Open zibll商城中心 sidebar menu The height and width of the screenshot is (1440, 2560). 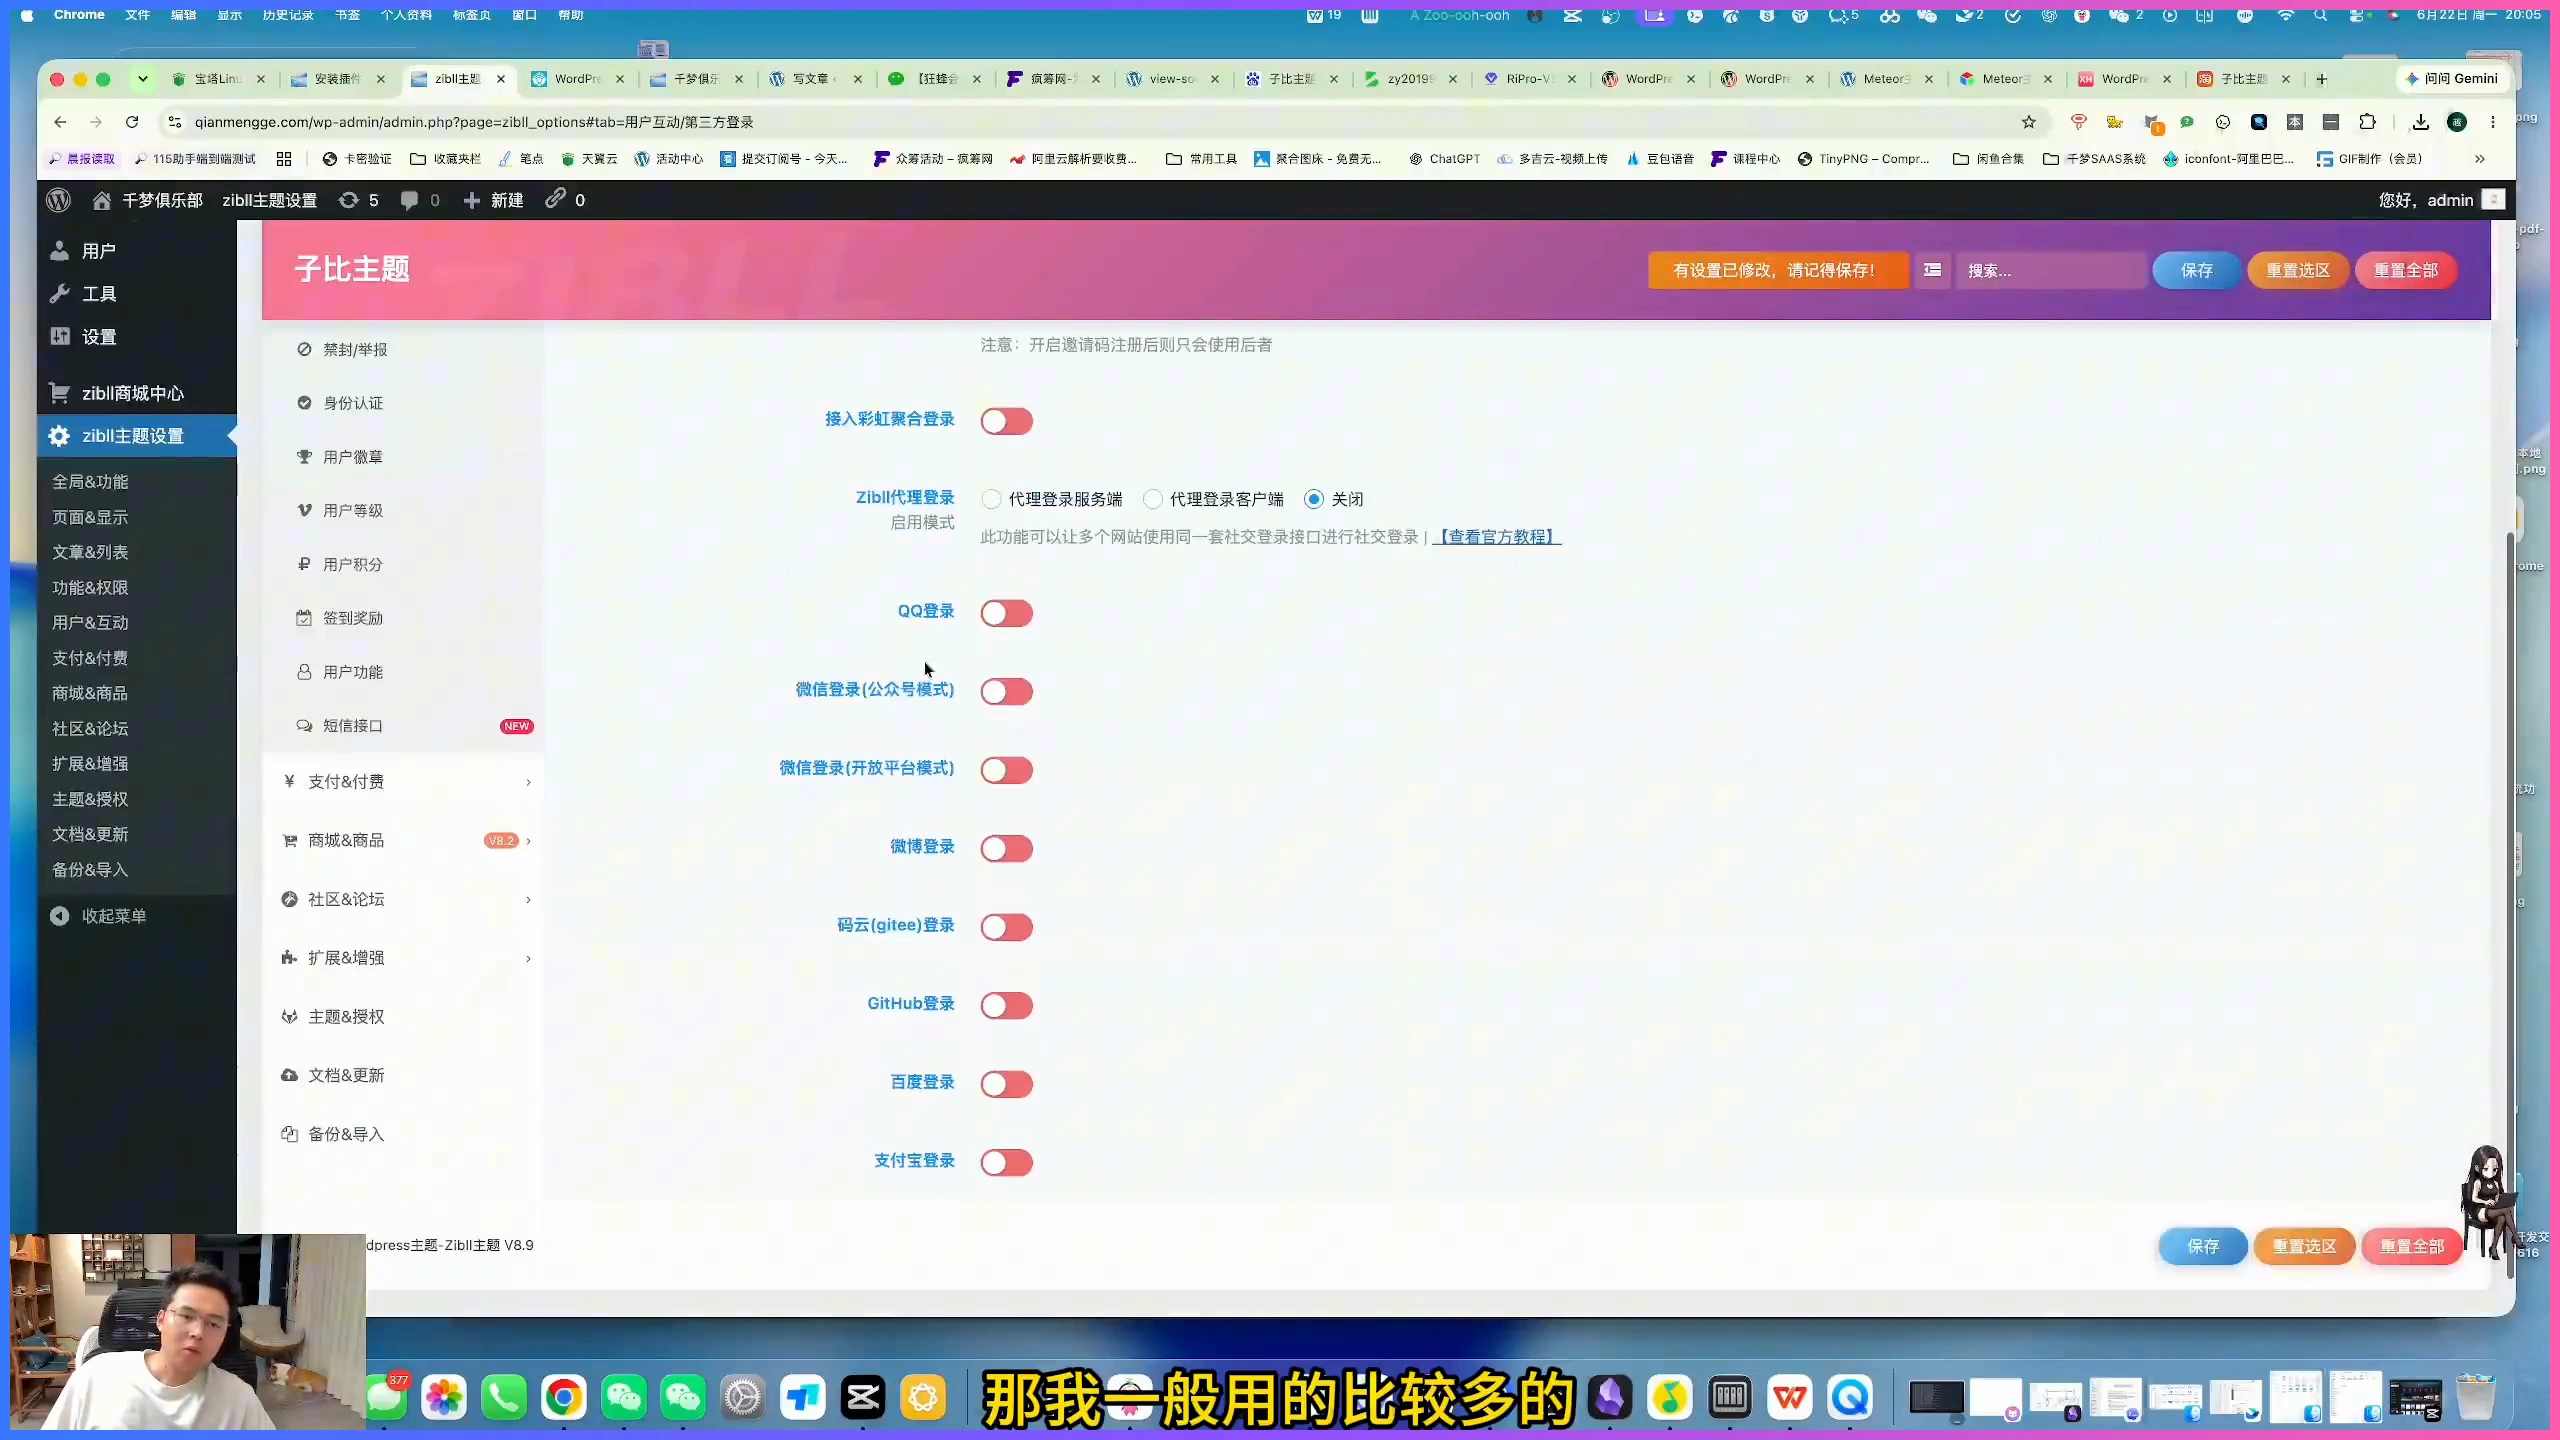(133, 393)
